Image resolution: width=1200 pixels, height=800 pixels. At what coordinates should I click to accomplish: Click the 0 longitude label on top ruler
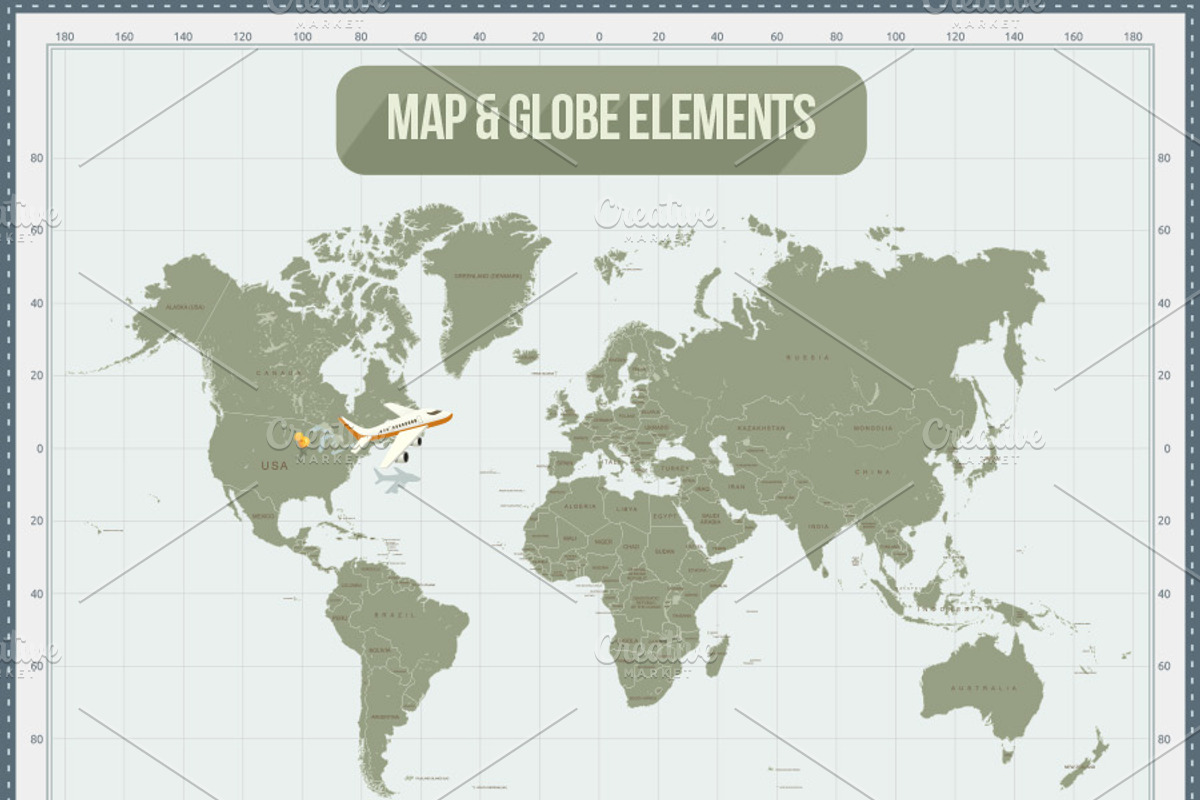click(599, 37)
